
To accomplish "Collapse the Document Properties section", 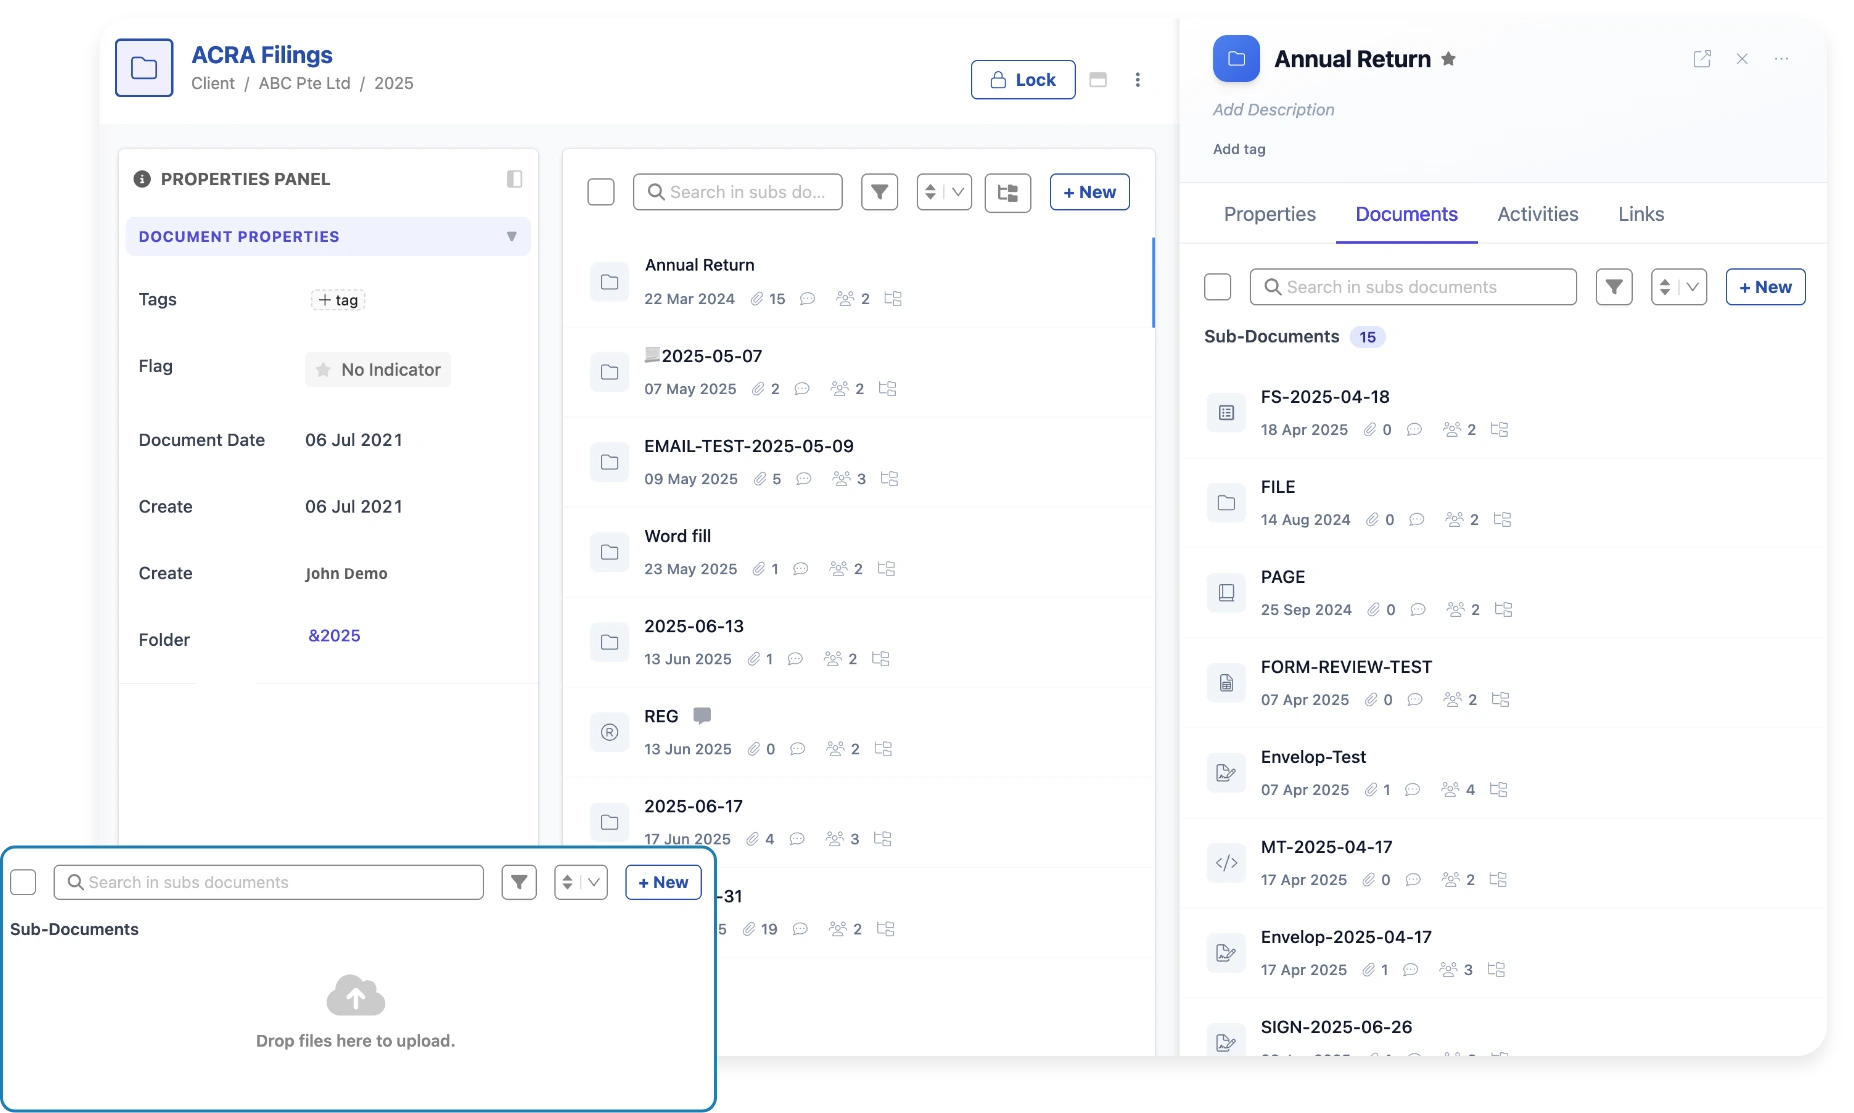I will pyautogui.click(x=511, y=237).
